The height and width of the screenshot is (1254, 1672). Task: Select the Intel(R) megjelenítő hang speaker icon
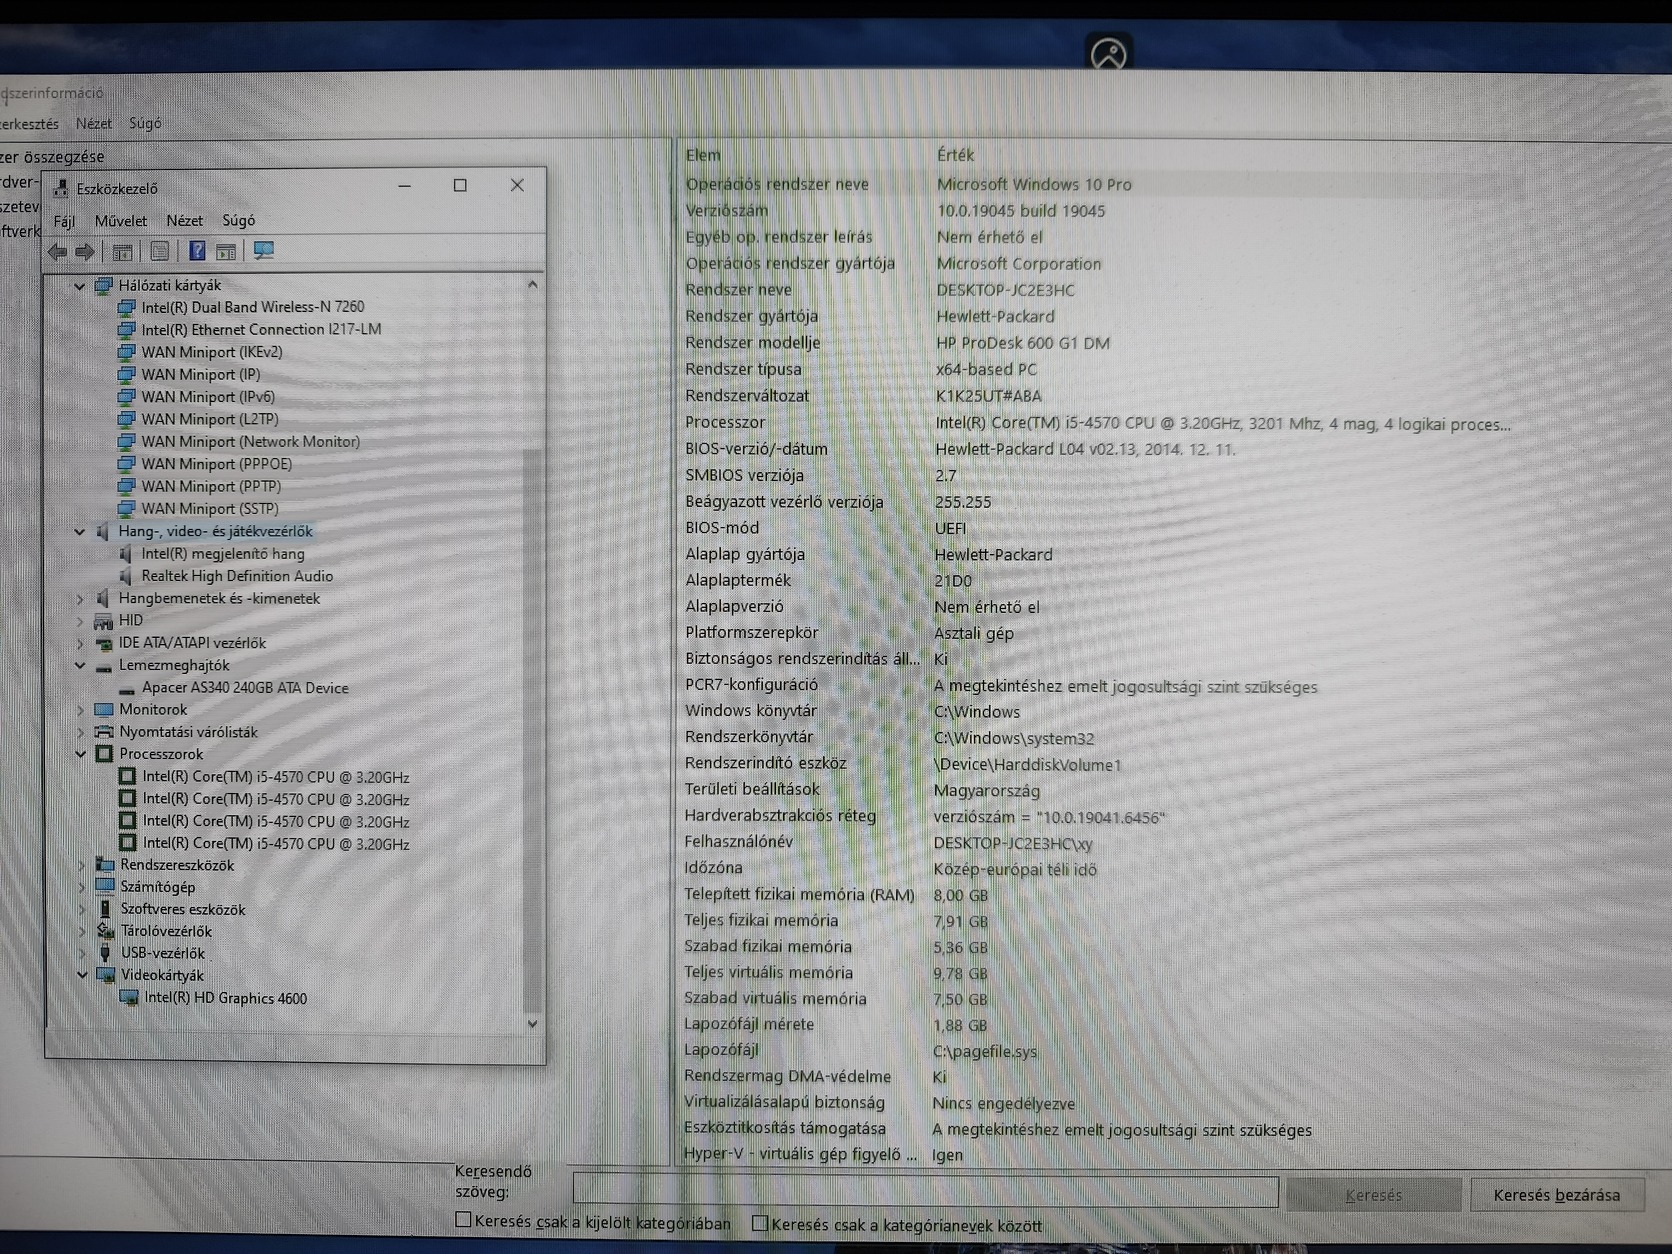pos(126,554)
